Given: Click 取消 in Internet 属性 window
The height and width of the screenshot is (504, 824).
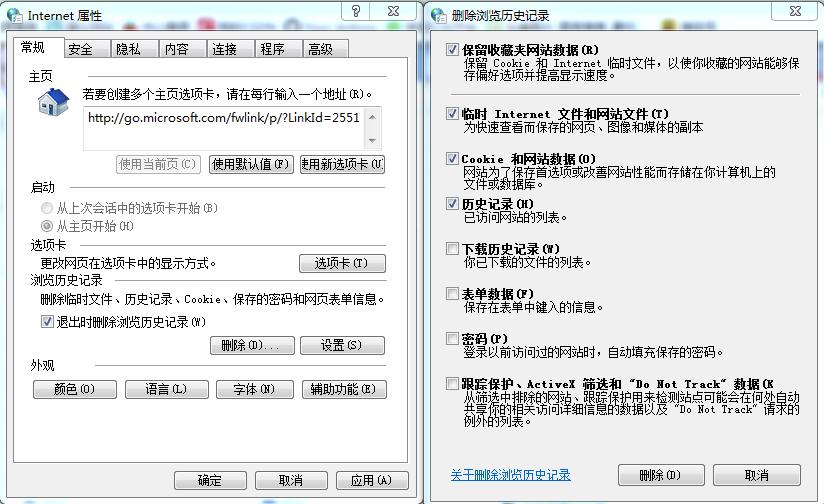Looking at the screenshot, I should point(291,480).
